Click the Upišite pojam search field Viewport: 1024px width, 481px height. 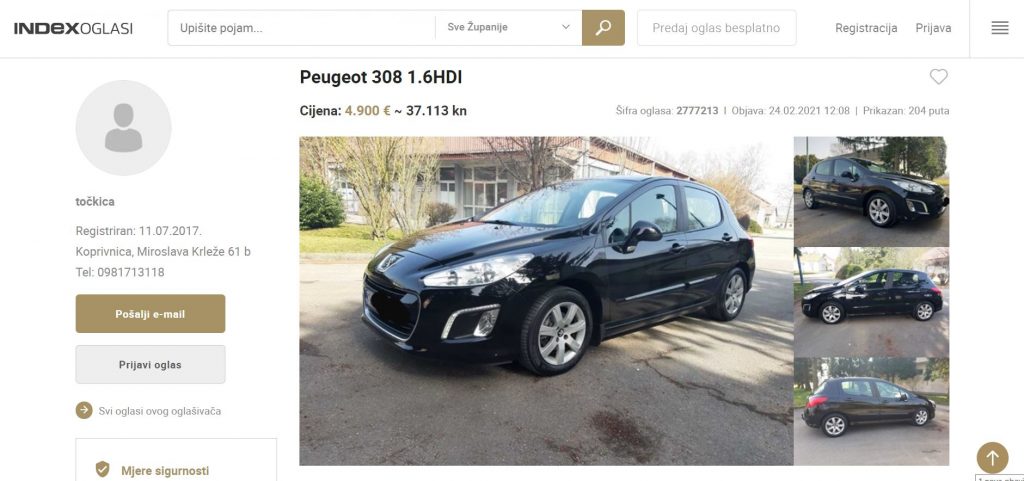point(302,27)
